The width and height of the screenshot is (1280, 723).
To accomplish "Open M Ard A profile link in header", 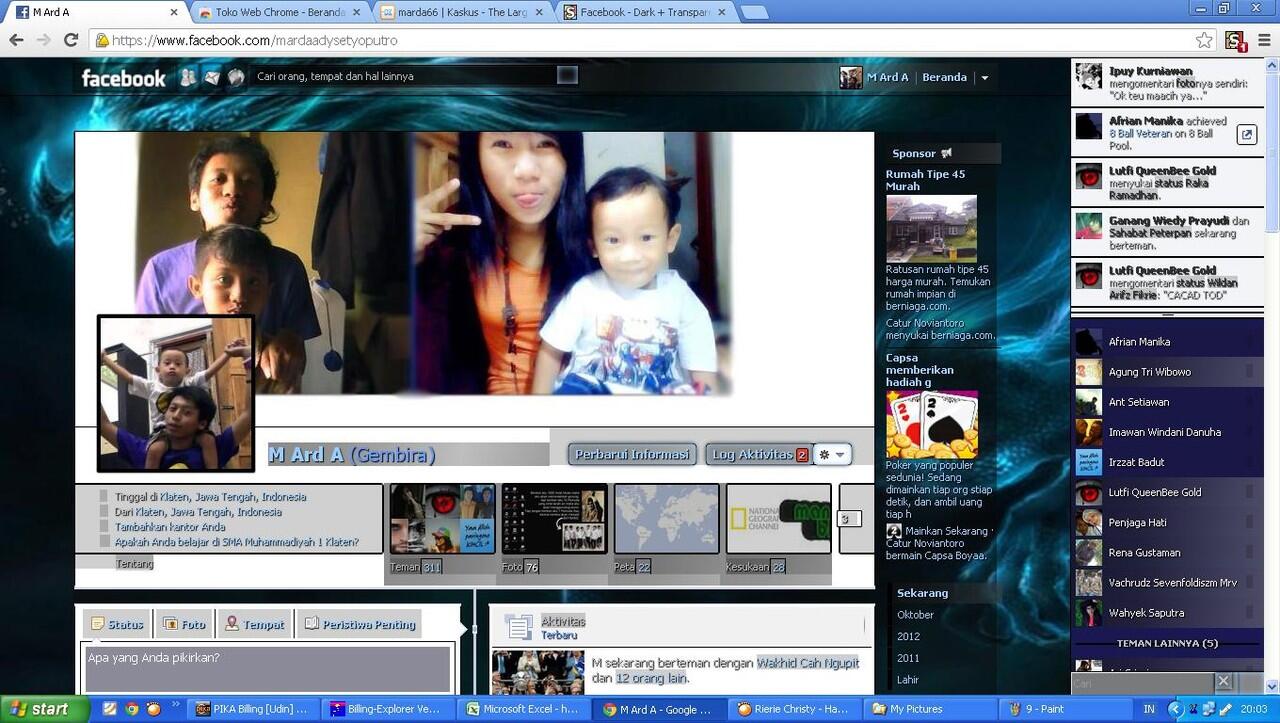I will [x=875, y=77].
